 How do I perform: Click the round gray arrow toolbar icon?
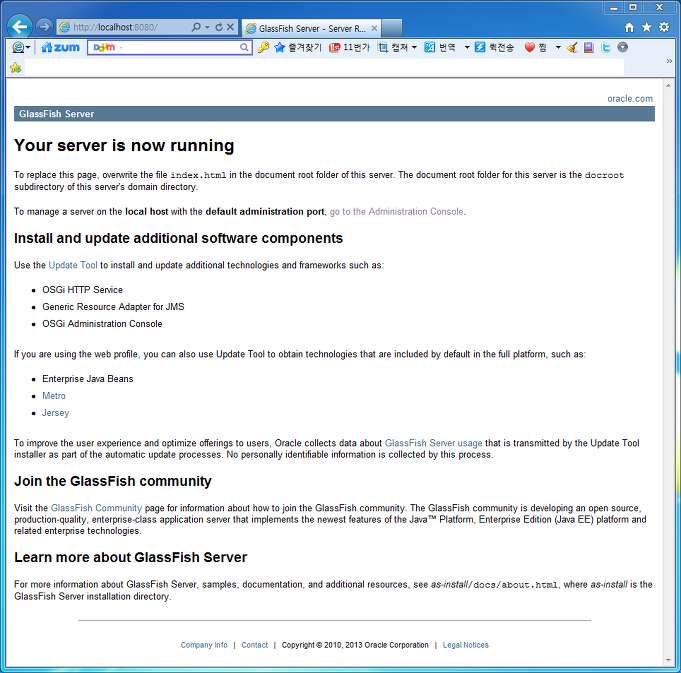click(622, 47)
